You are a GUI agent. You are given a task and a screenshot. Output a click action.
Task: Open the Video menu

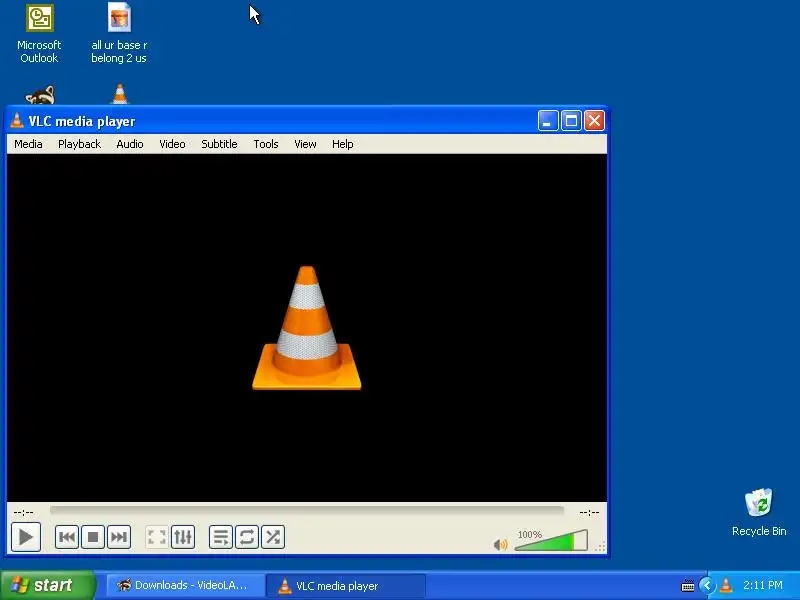point(172,144)
